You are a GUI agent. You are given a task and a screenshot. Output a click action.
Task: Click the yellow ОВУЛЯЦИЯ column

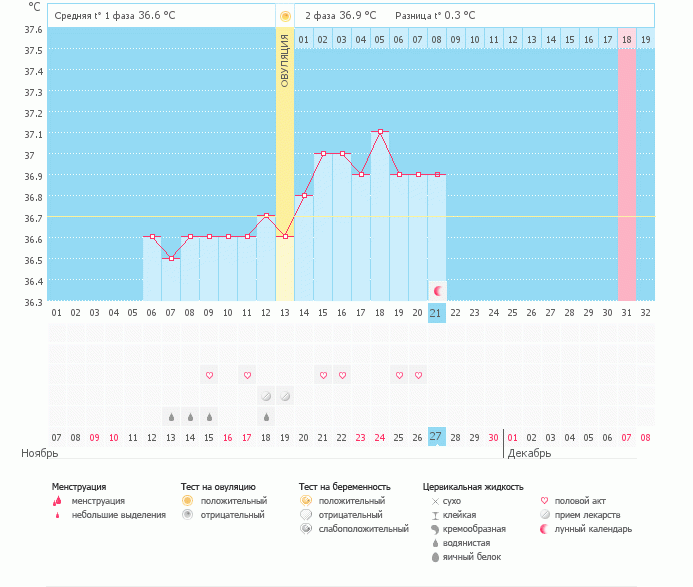point(285,164)
